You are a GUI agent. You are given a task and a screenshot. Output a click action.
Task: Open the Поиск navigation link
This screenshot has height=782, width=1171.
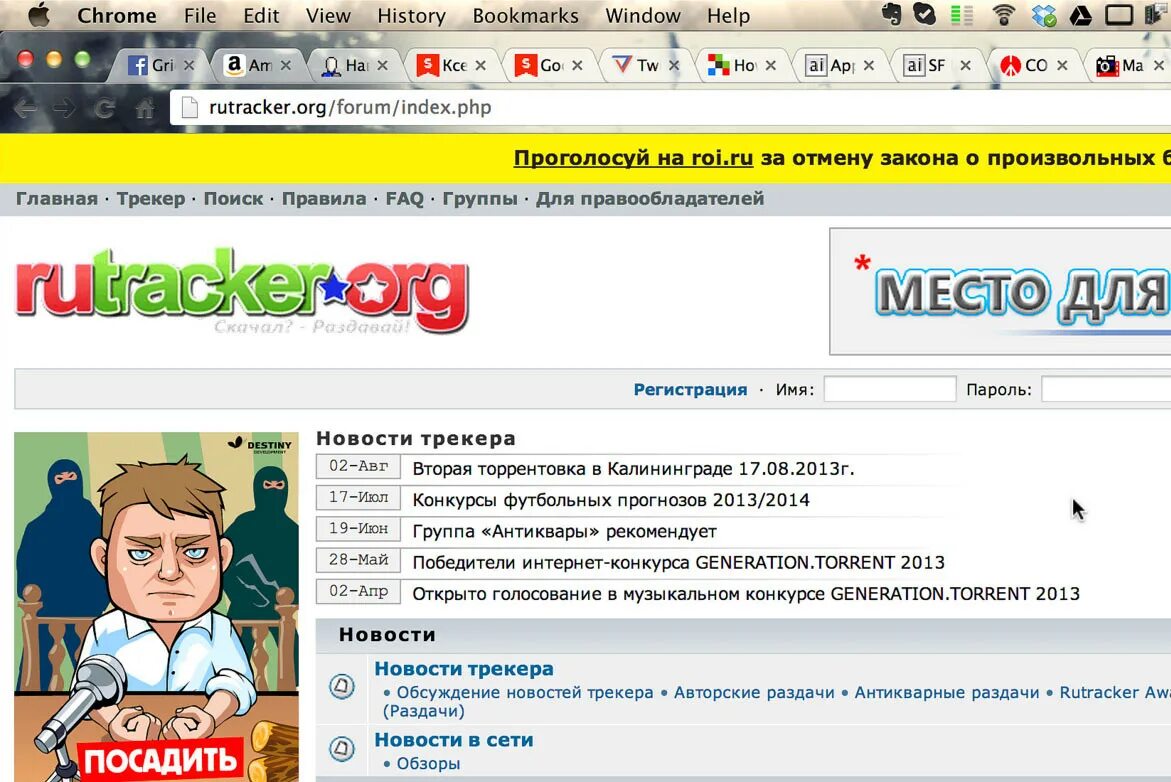pos(234,199)
